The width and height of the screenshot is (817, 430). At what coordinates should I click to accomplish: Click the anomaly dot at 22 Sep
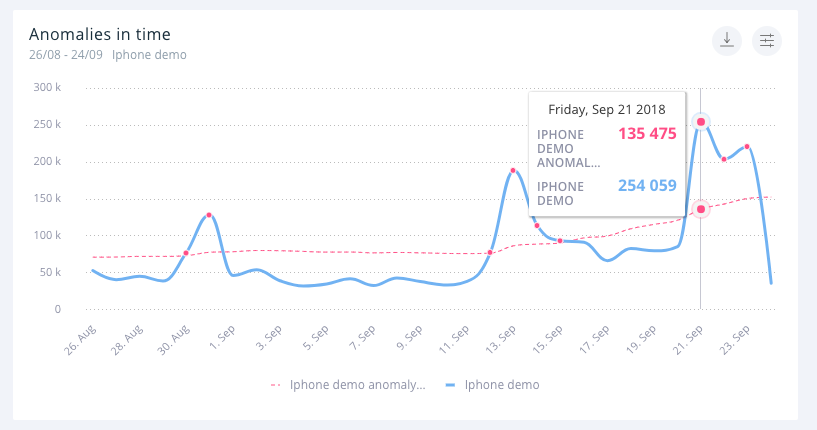click(x=724, y=160)
